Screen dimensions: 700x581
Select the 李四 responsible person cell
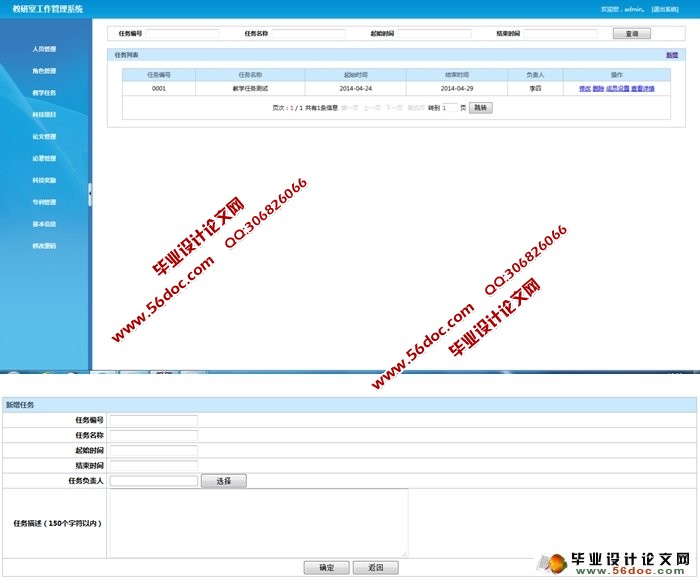535,88
